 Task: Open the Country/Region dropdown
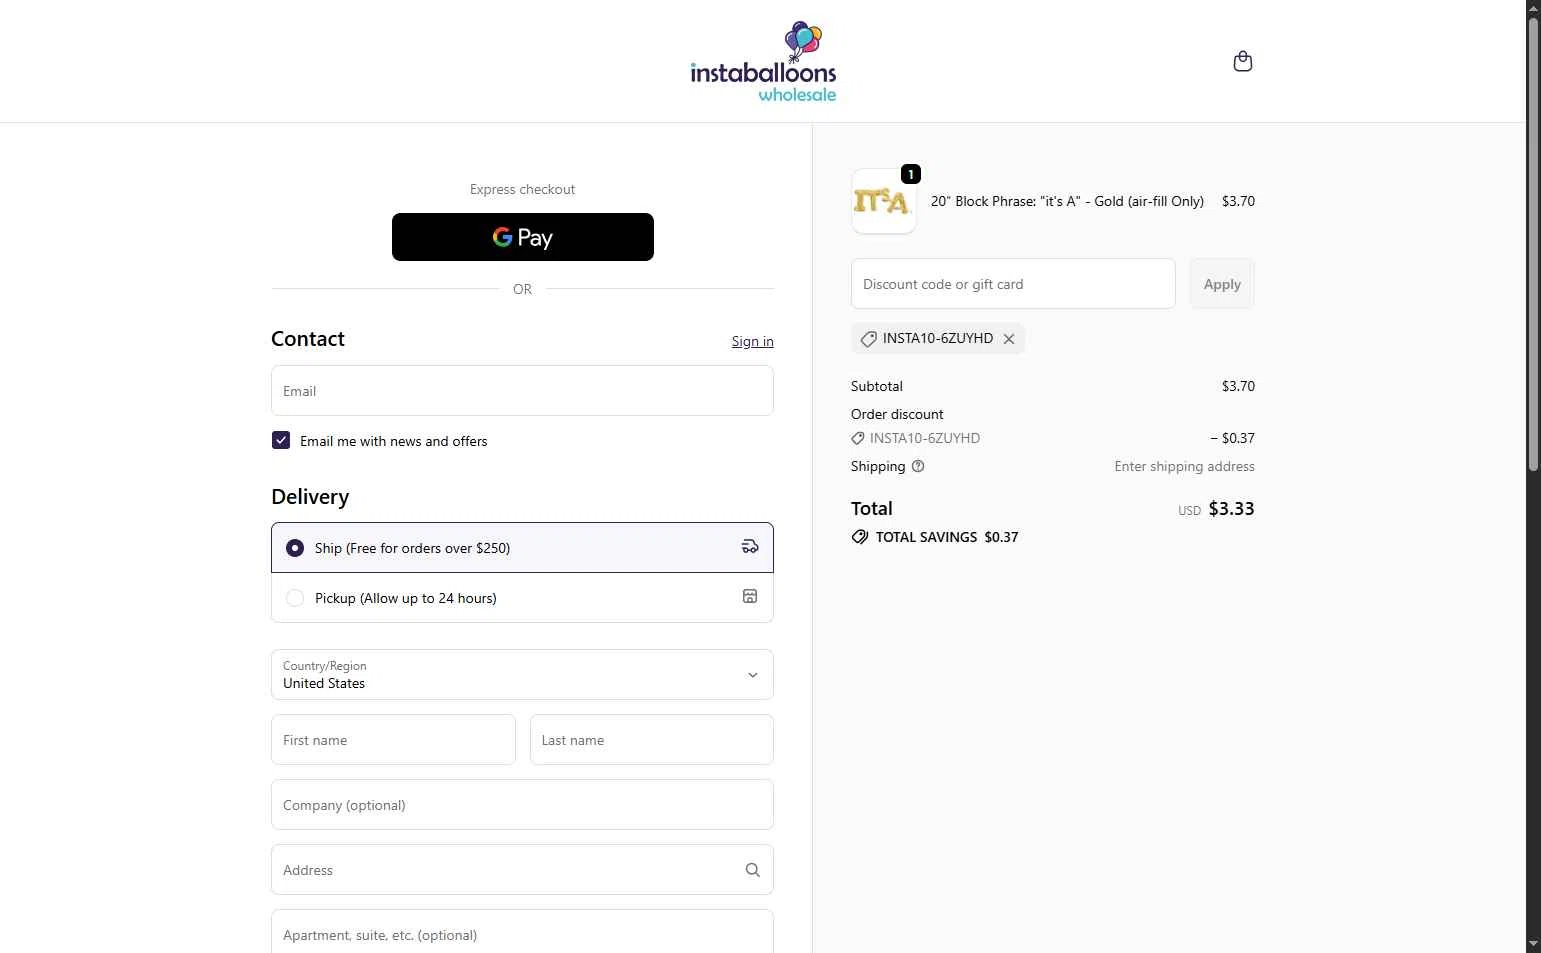click(x=522, y=675)
